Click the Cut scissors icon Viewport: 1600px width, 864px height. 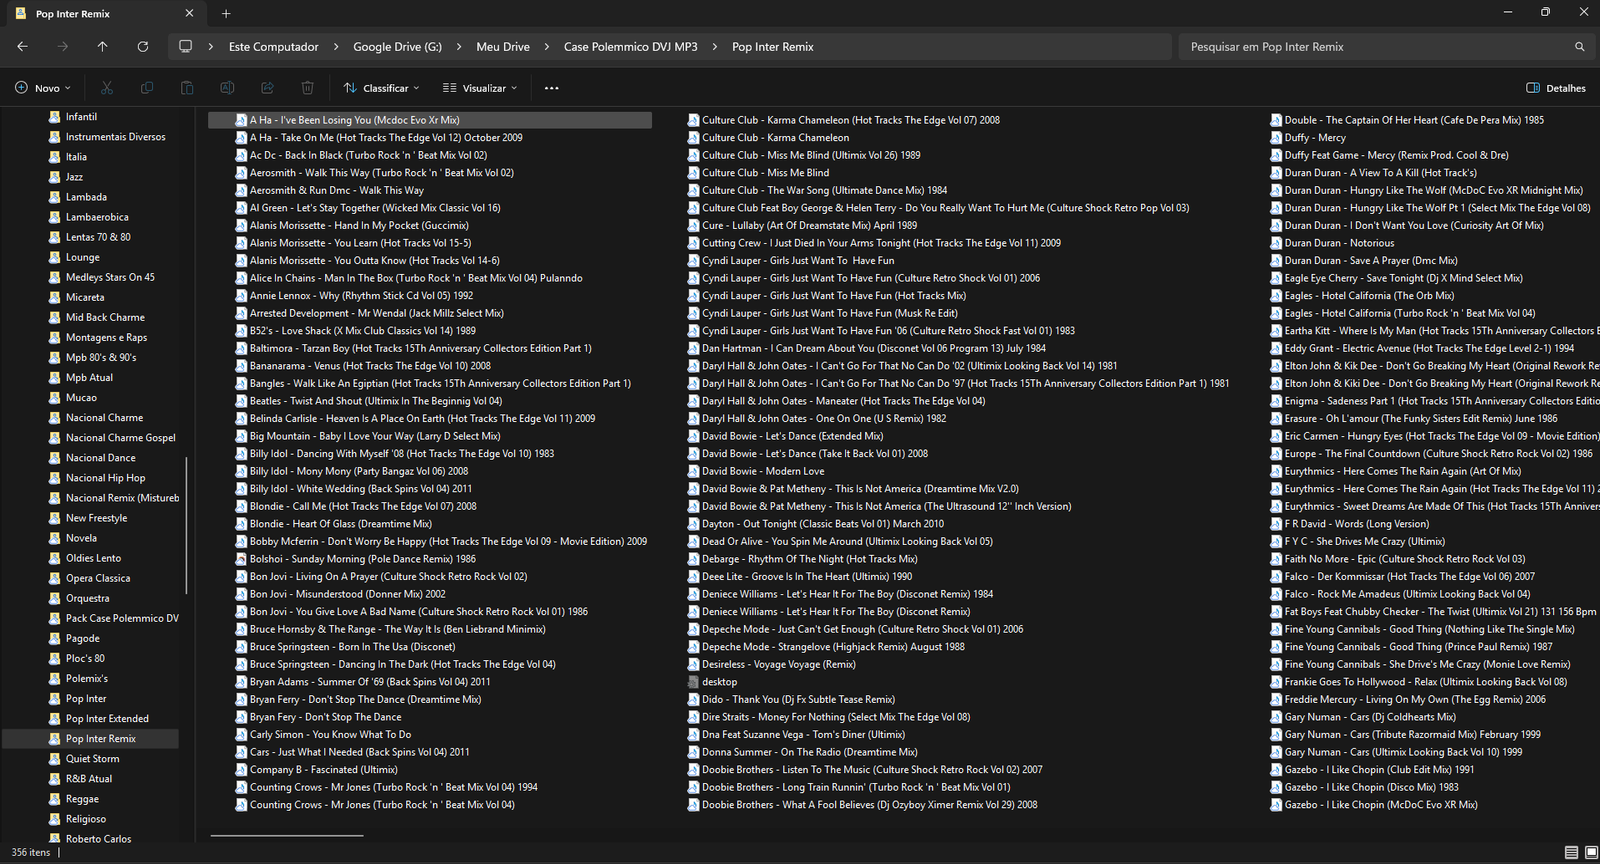107,88
